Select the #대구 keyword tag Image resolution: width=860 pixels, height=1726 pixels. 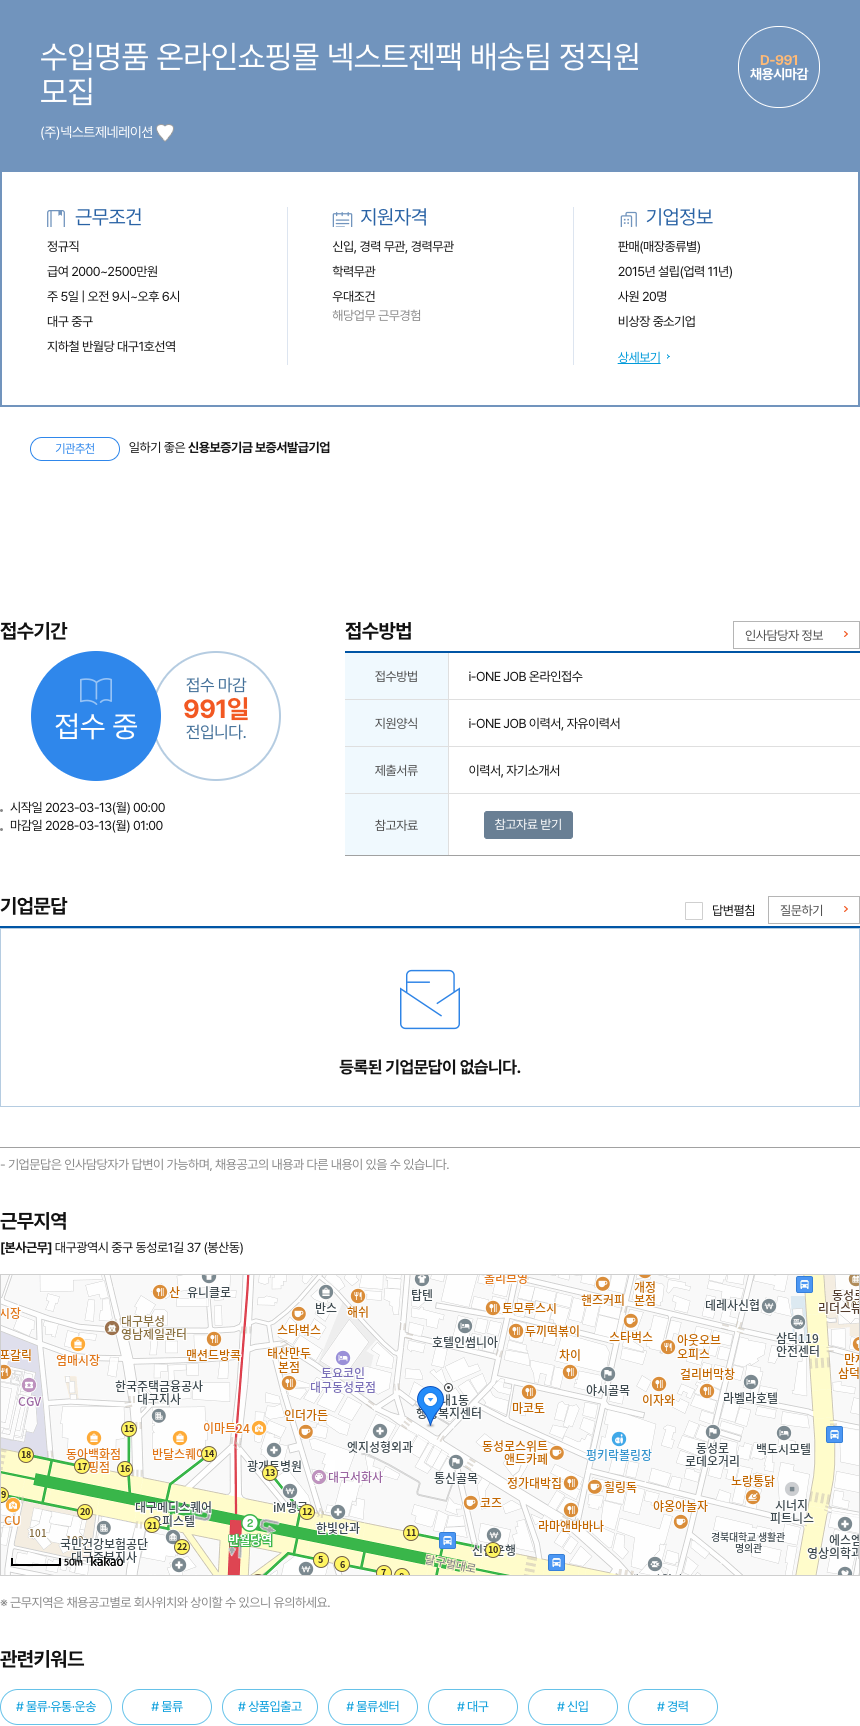pyautogui.click(x=473, y=1706)
